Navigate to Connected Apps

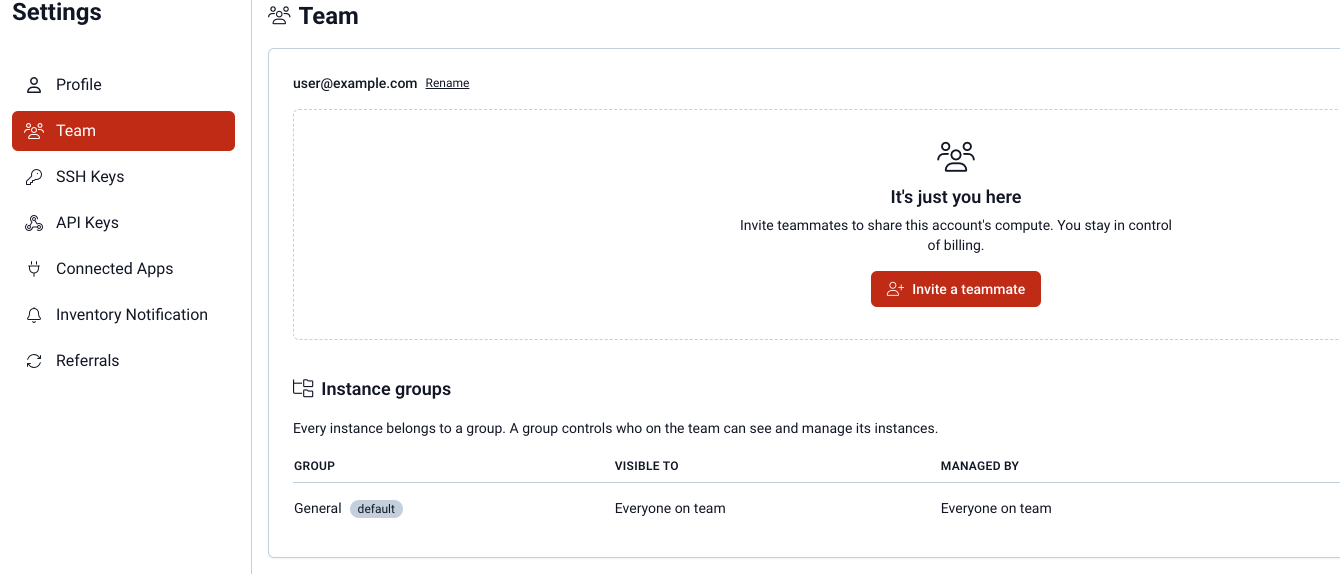(123, 269)
